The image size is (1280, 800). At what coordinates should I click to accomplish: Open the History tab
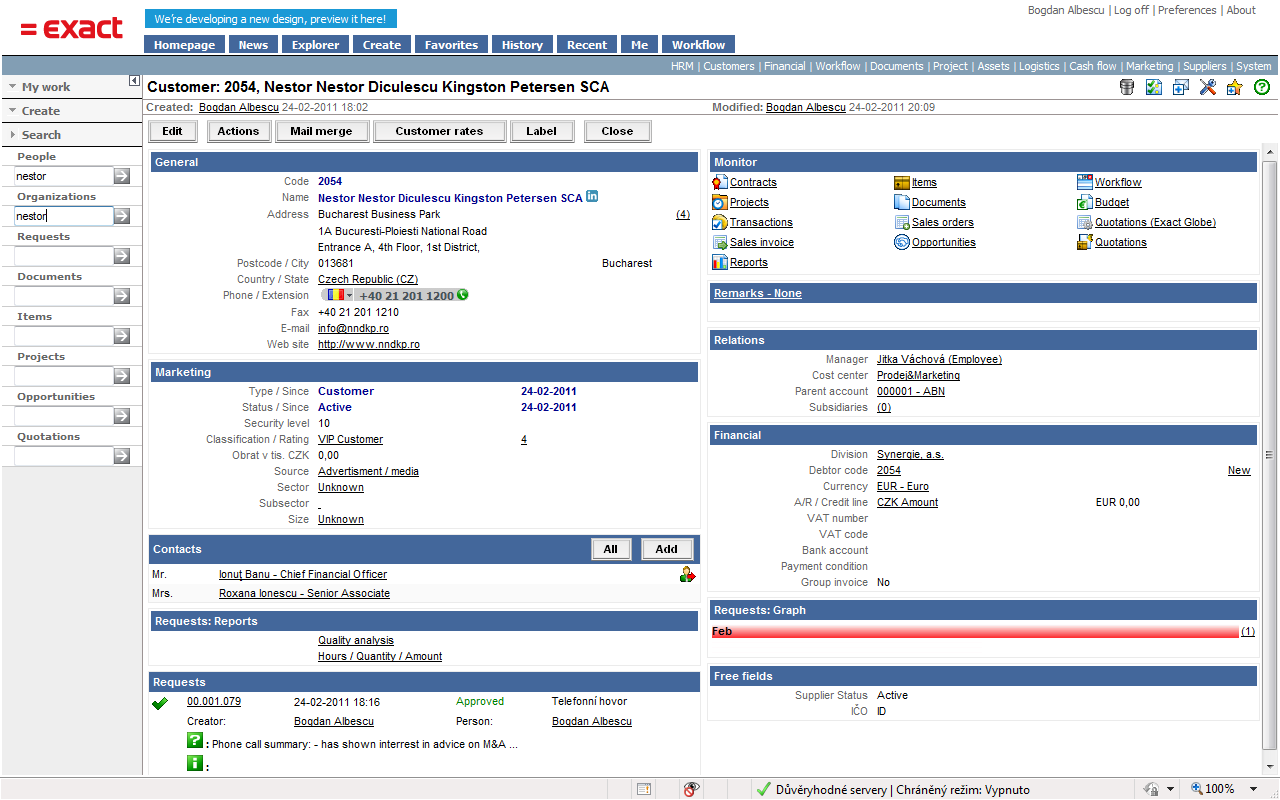pos(522,44)
